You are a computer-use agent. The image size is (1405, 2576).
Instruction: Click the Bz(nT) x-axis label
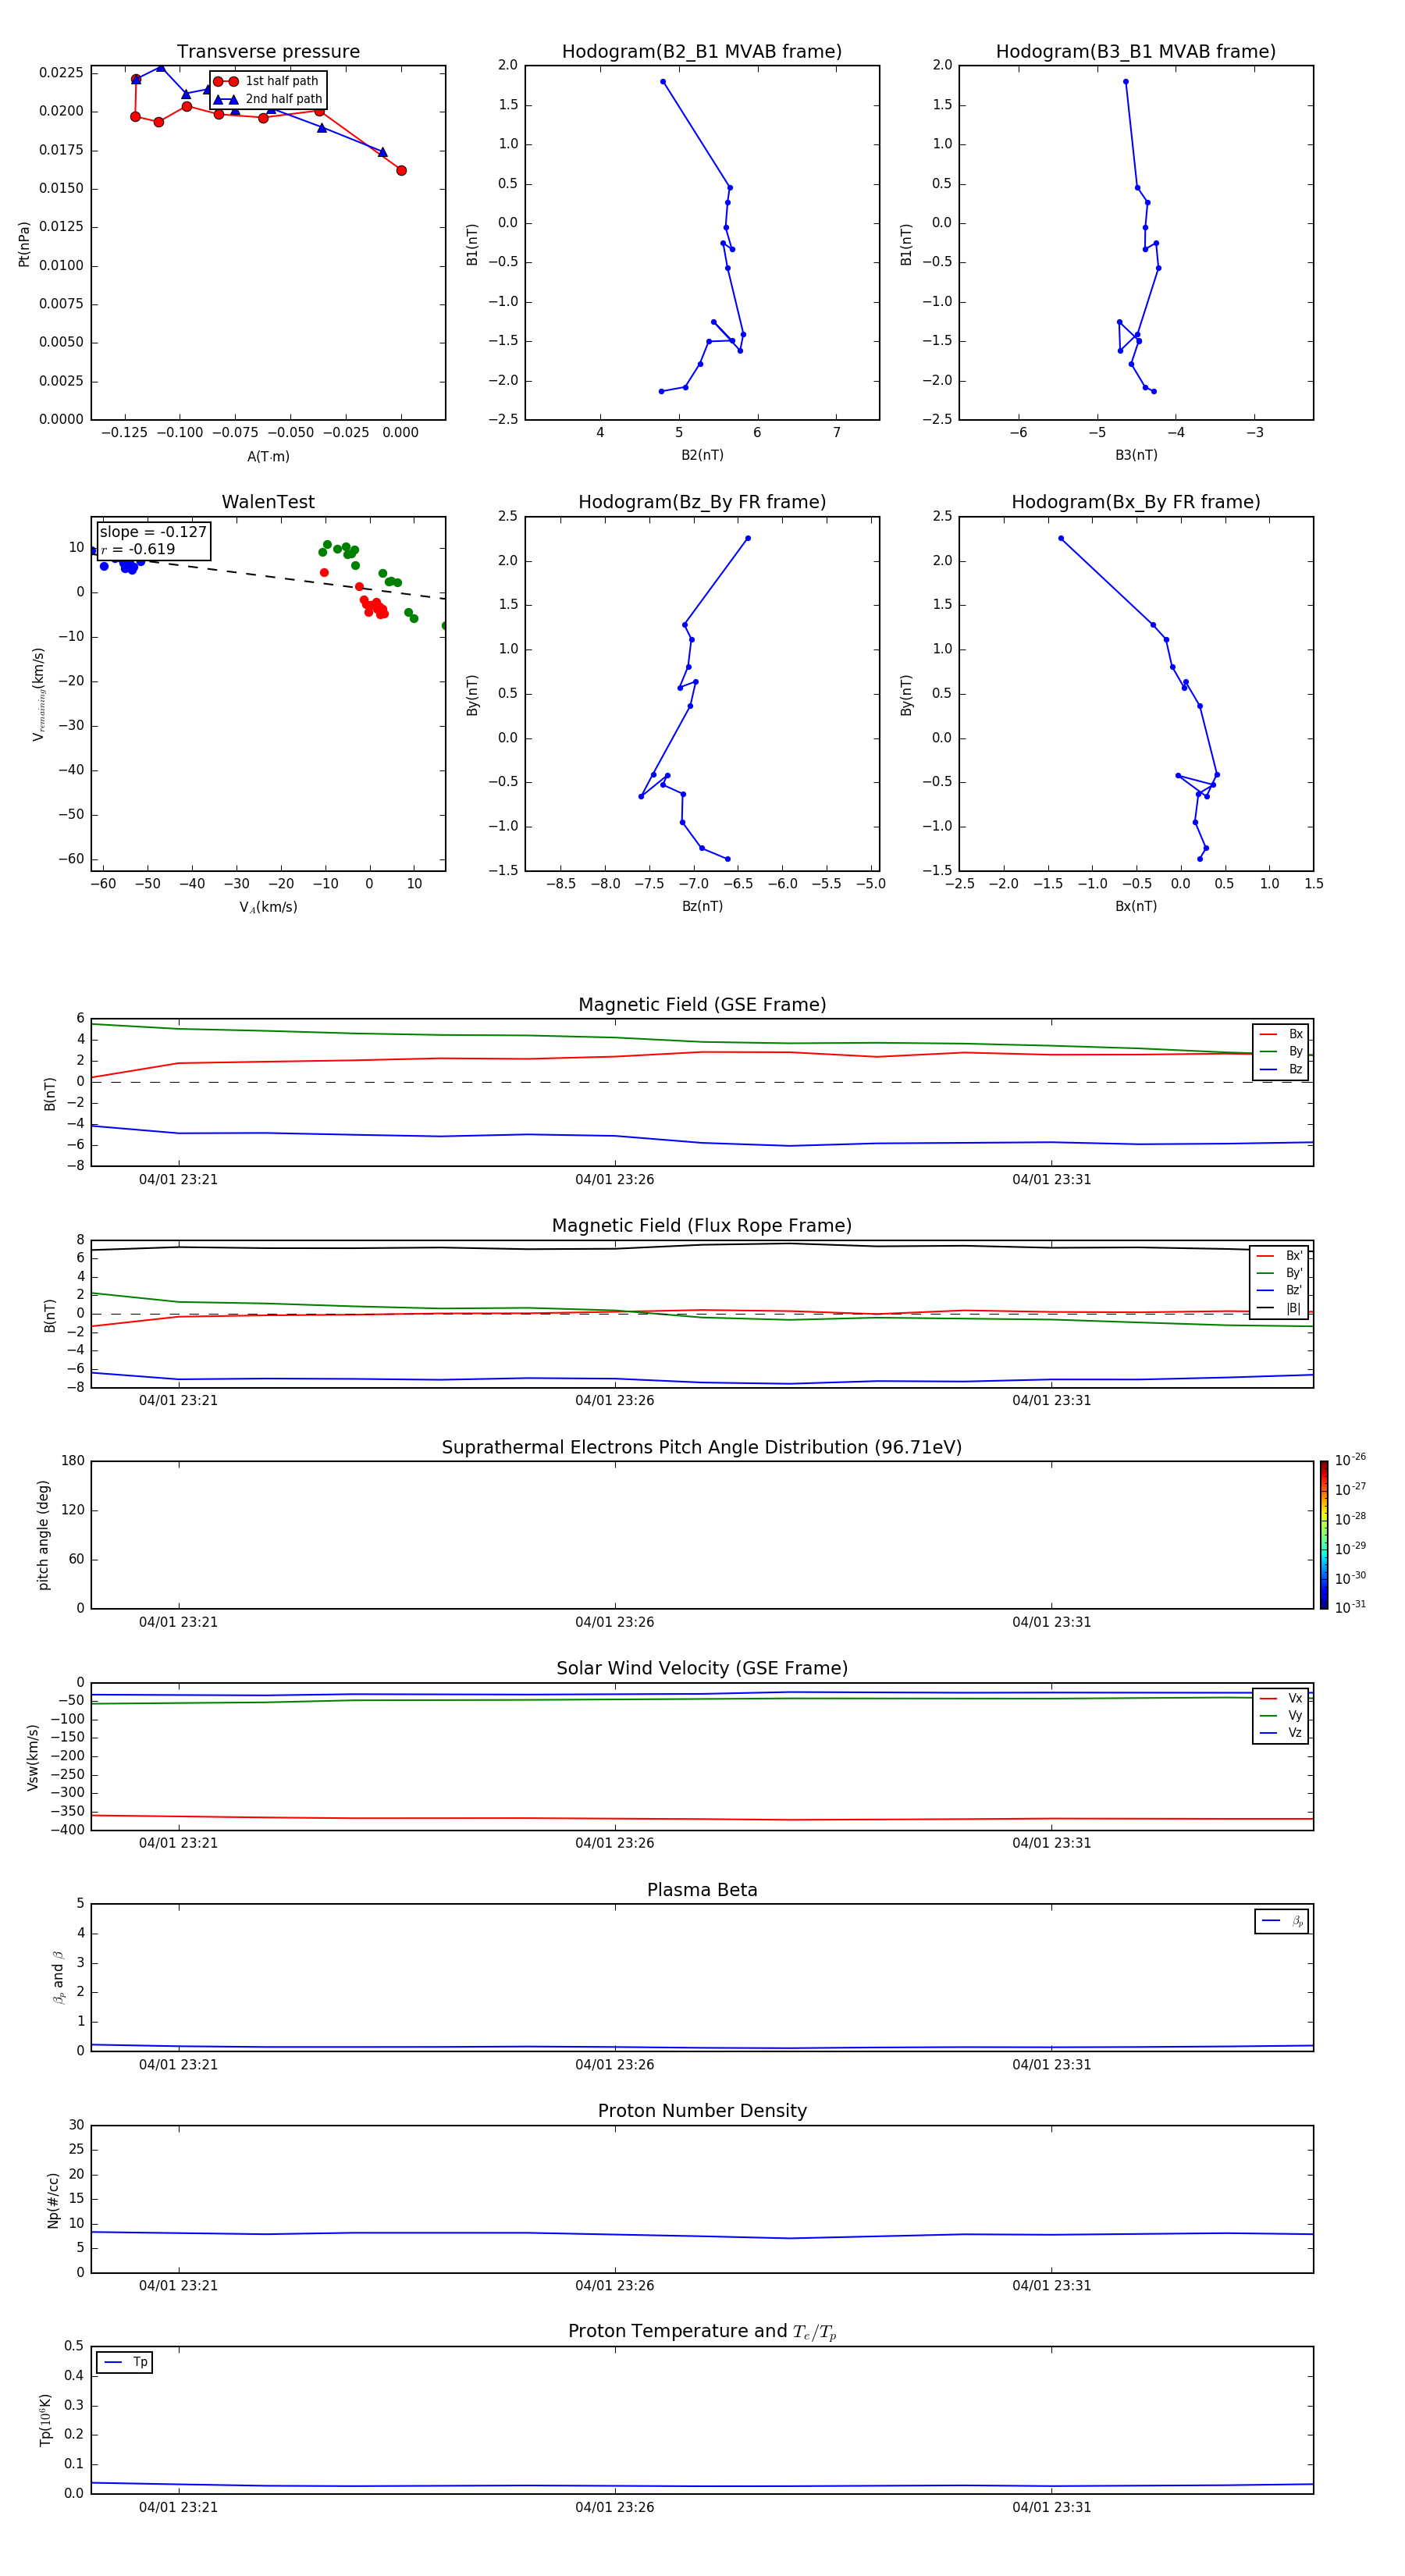[702, 906]
